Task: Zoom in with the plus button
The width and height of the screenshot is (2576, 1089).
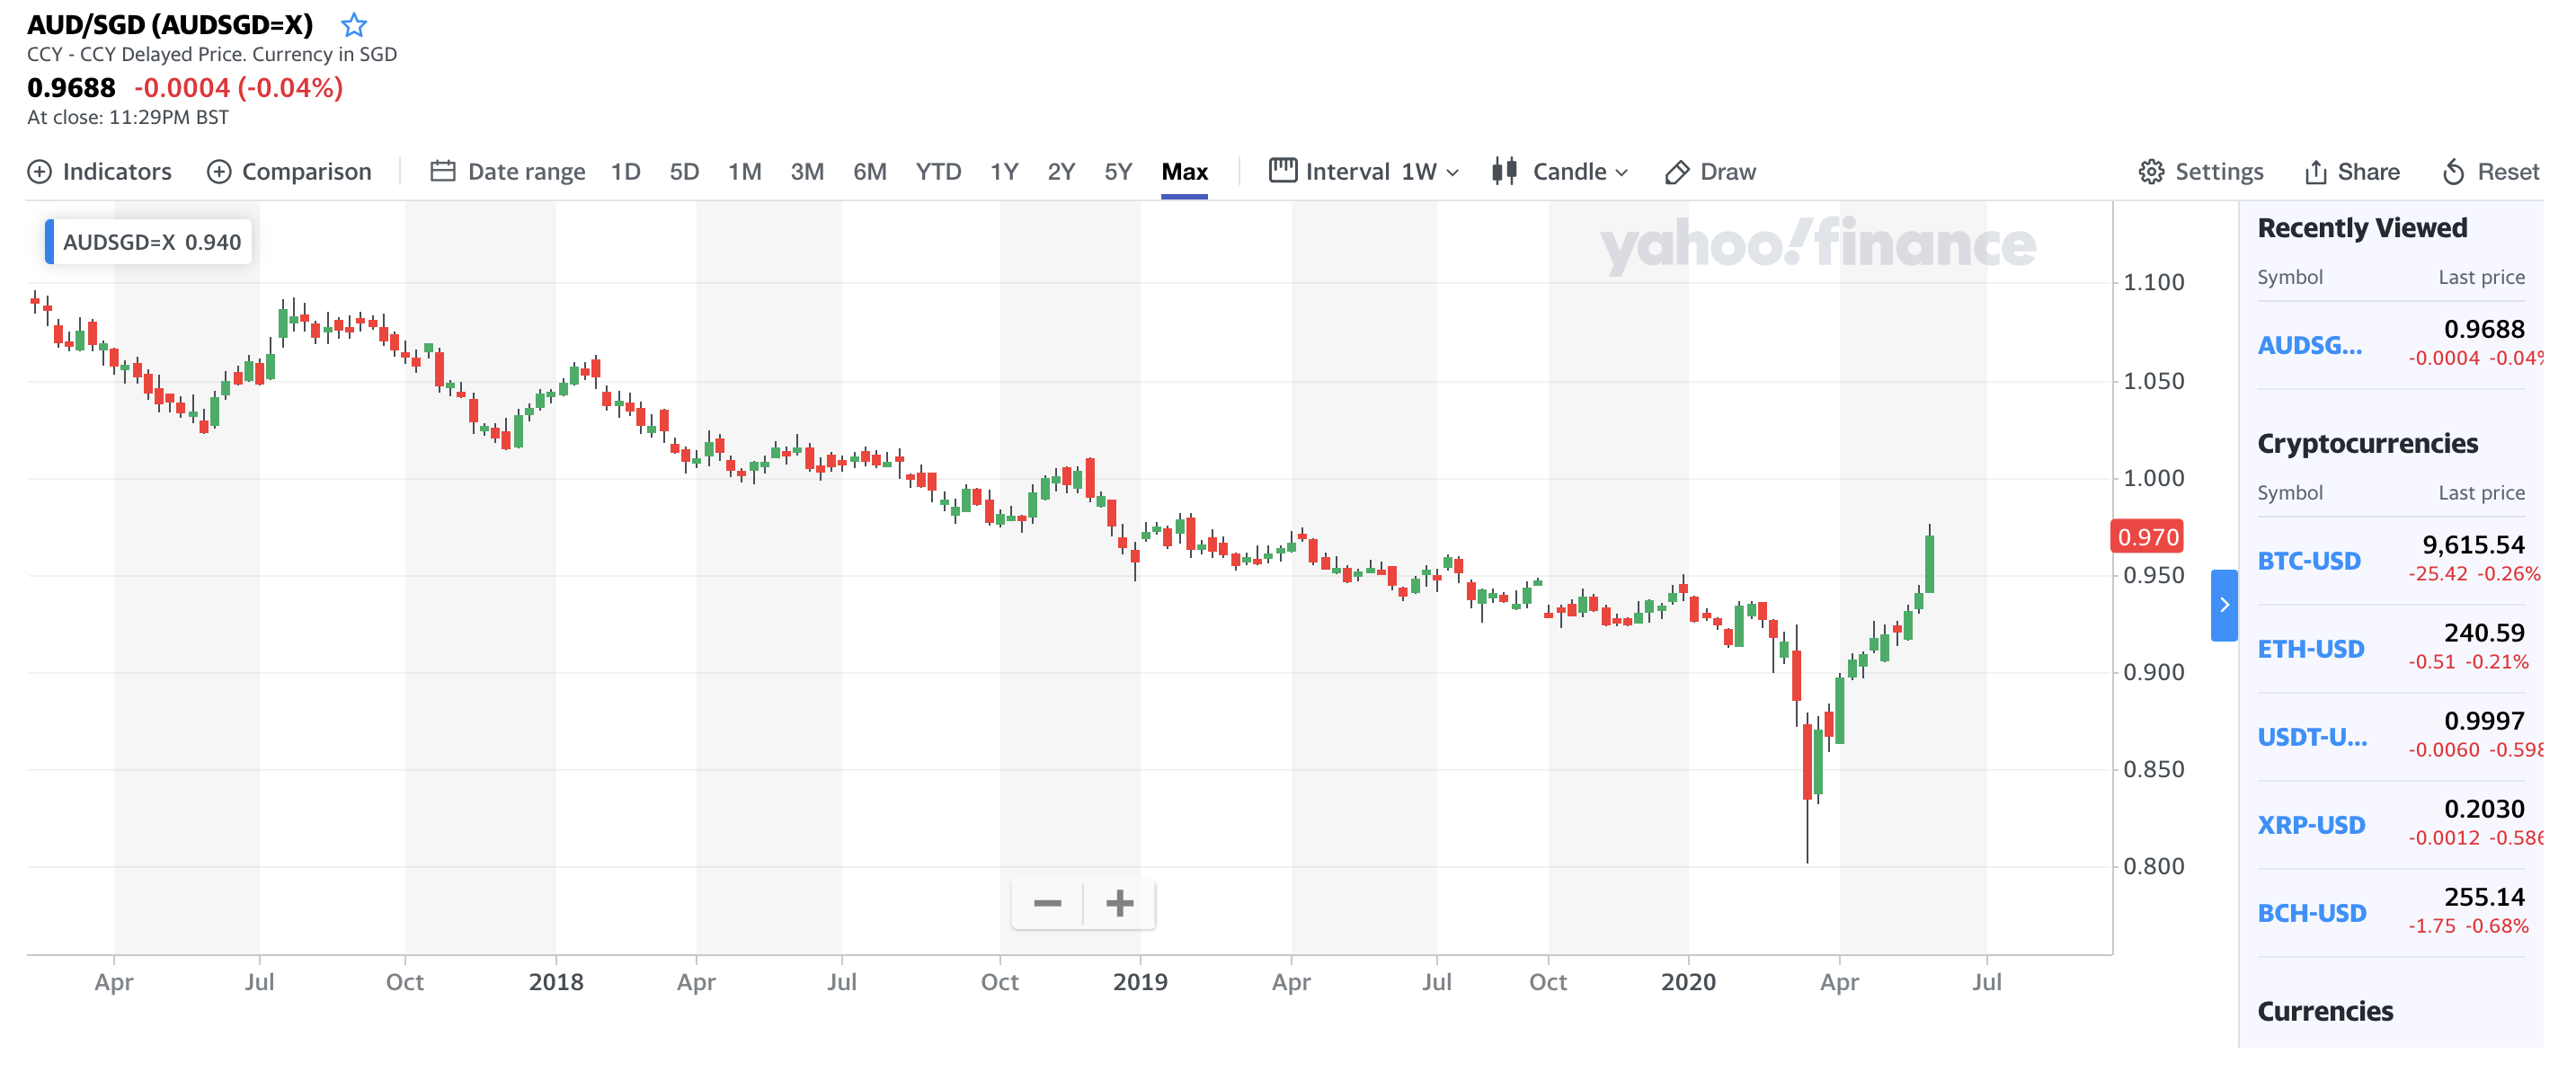Action: pyautogui.click(x=1120, y=904)
